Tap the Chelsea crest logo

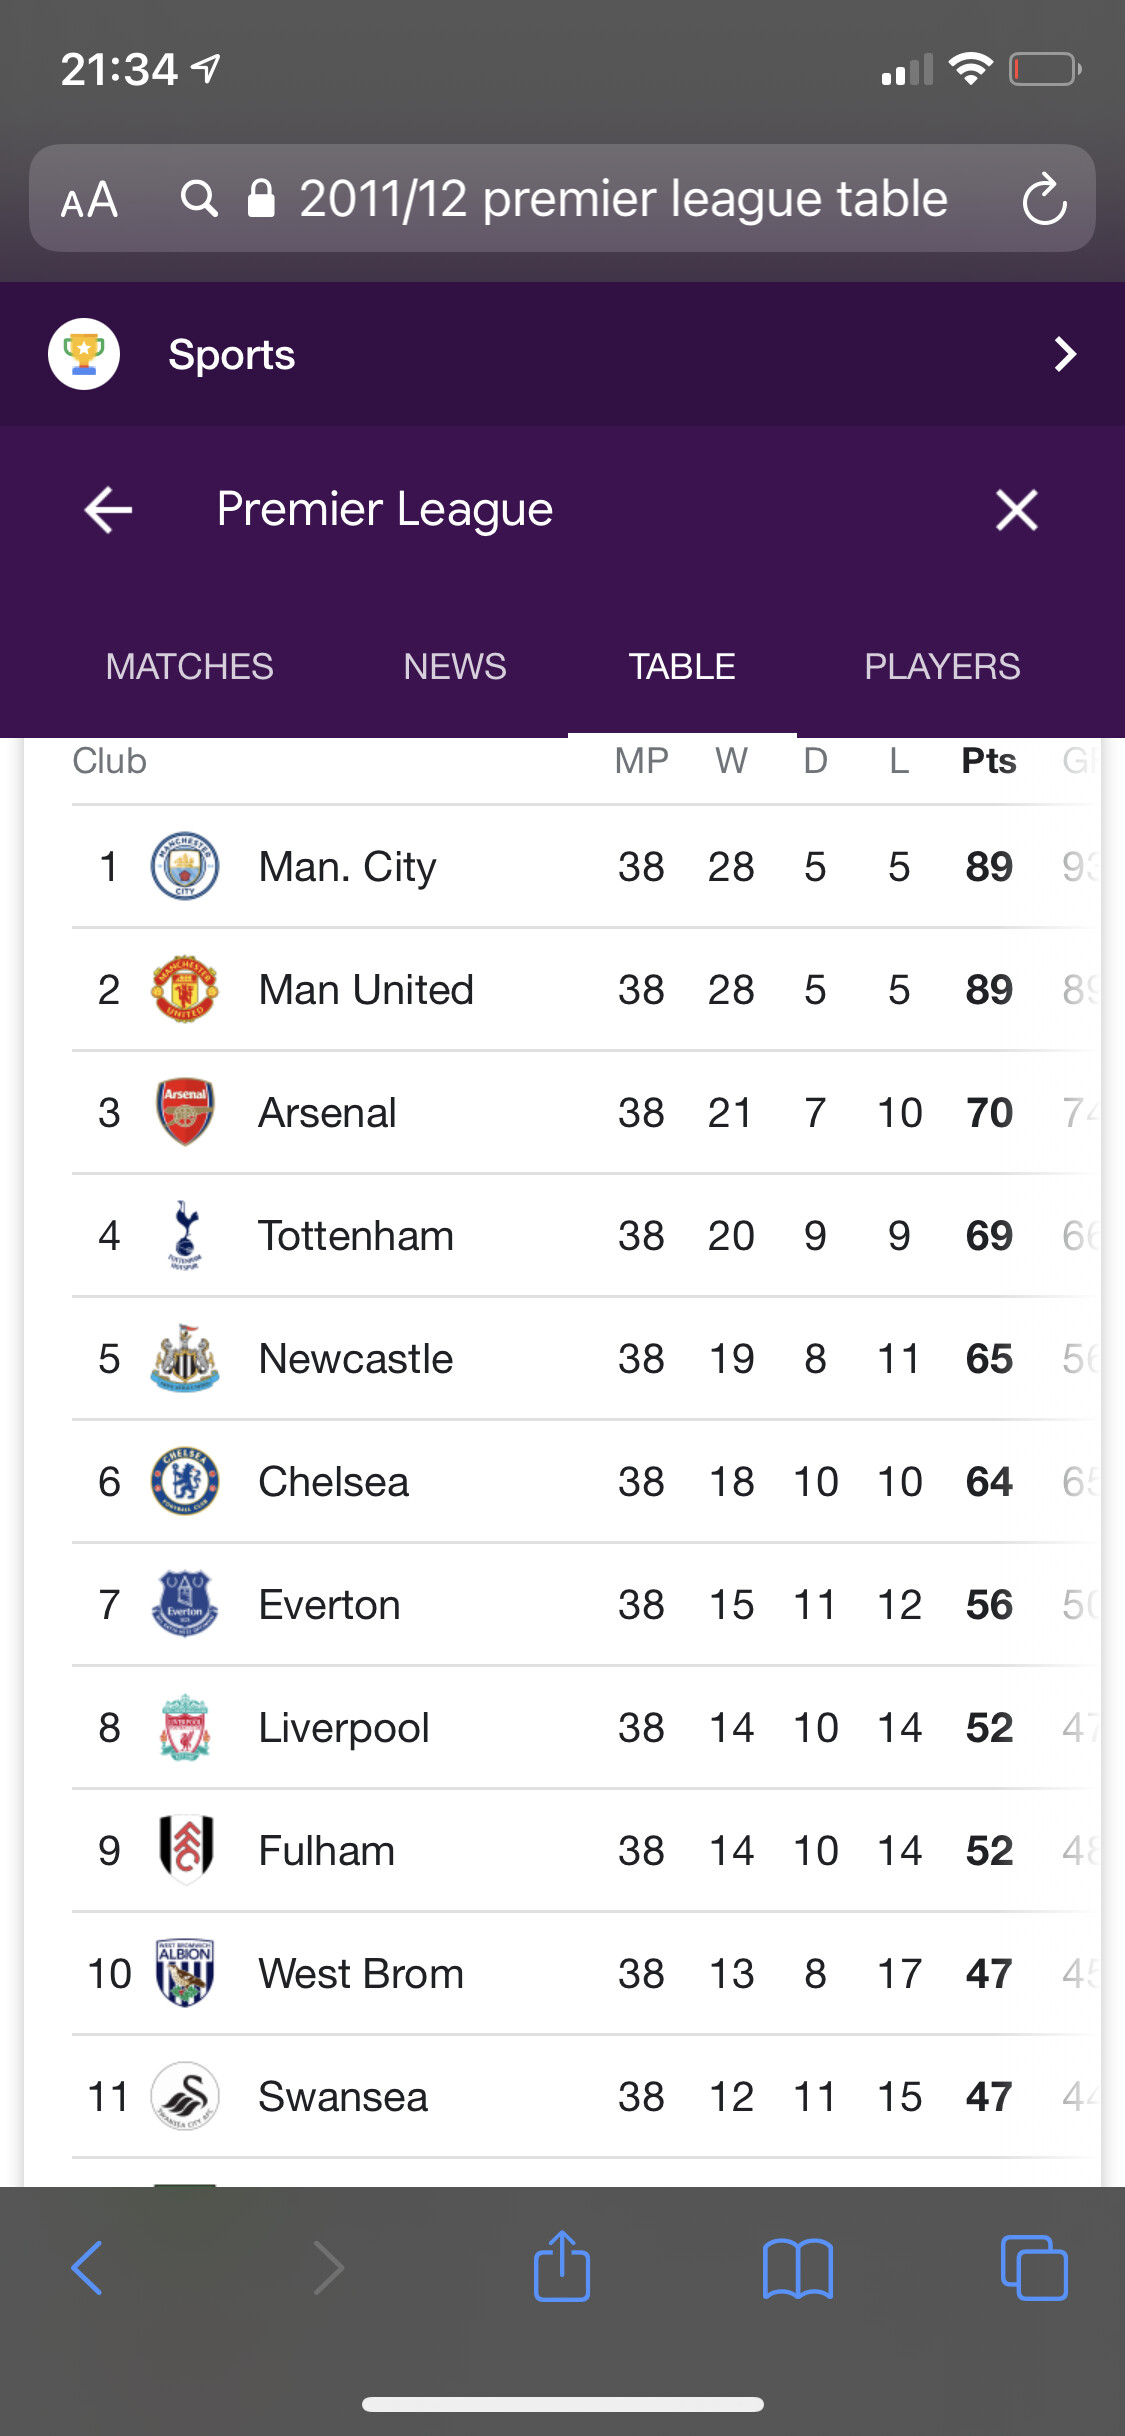point(185,1481)
